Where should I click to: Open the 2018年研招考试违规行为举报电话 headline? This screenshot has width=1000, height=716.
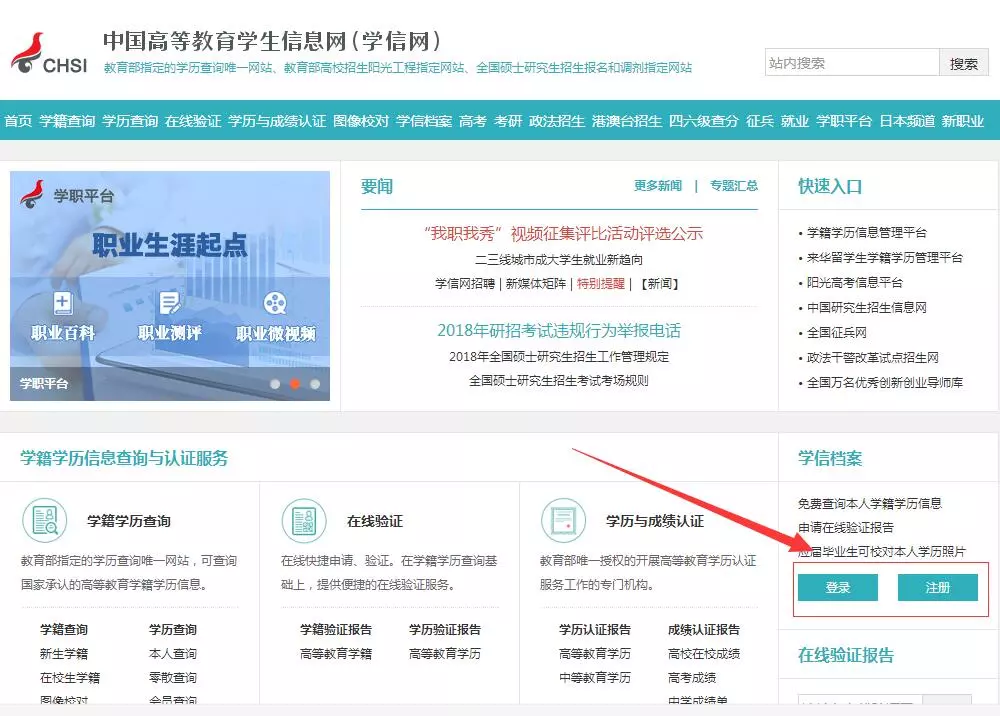[x=559, y=330]
